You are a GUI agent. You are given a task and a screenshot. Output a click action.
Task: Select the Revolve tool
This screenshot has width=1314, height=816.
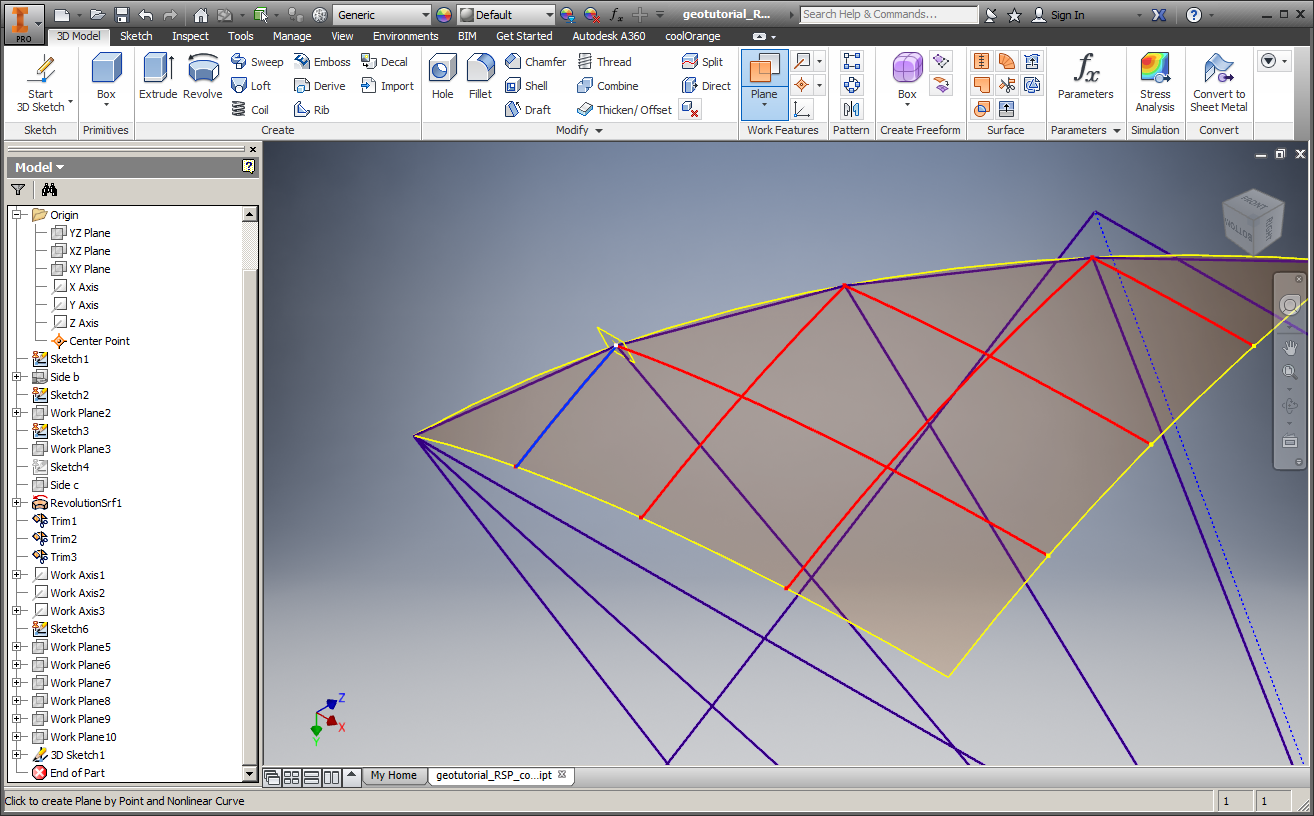203,76
